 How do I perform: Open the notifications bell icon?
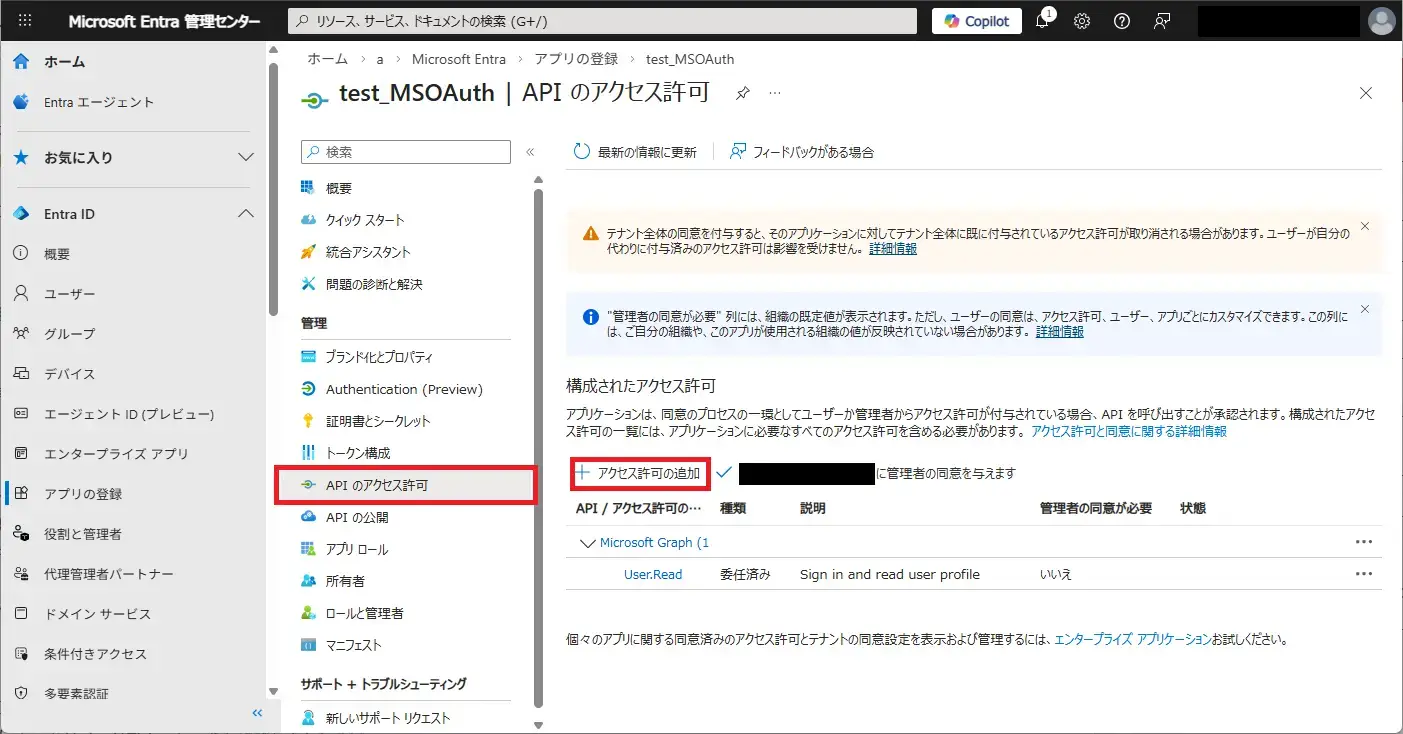click(x=1042, y=21)
